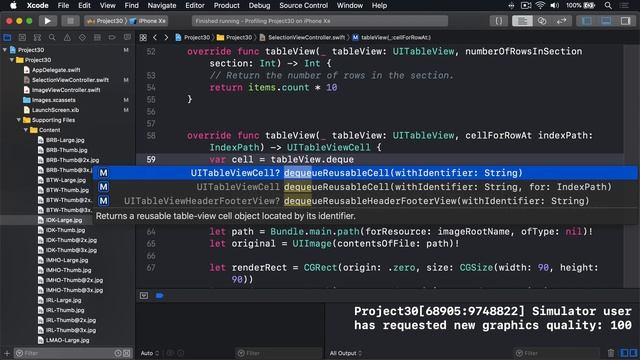Open the Breakpoint navigator icon
640x360 pixels.
112,38
